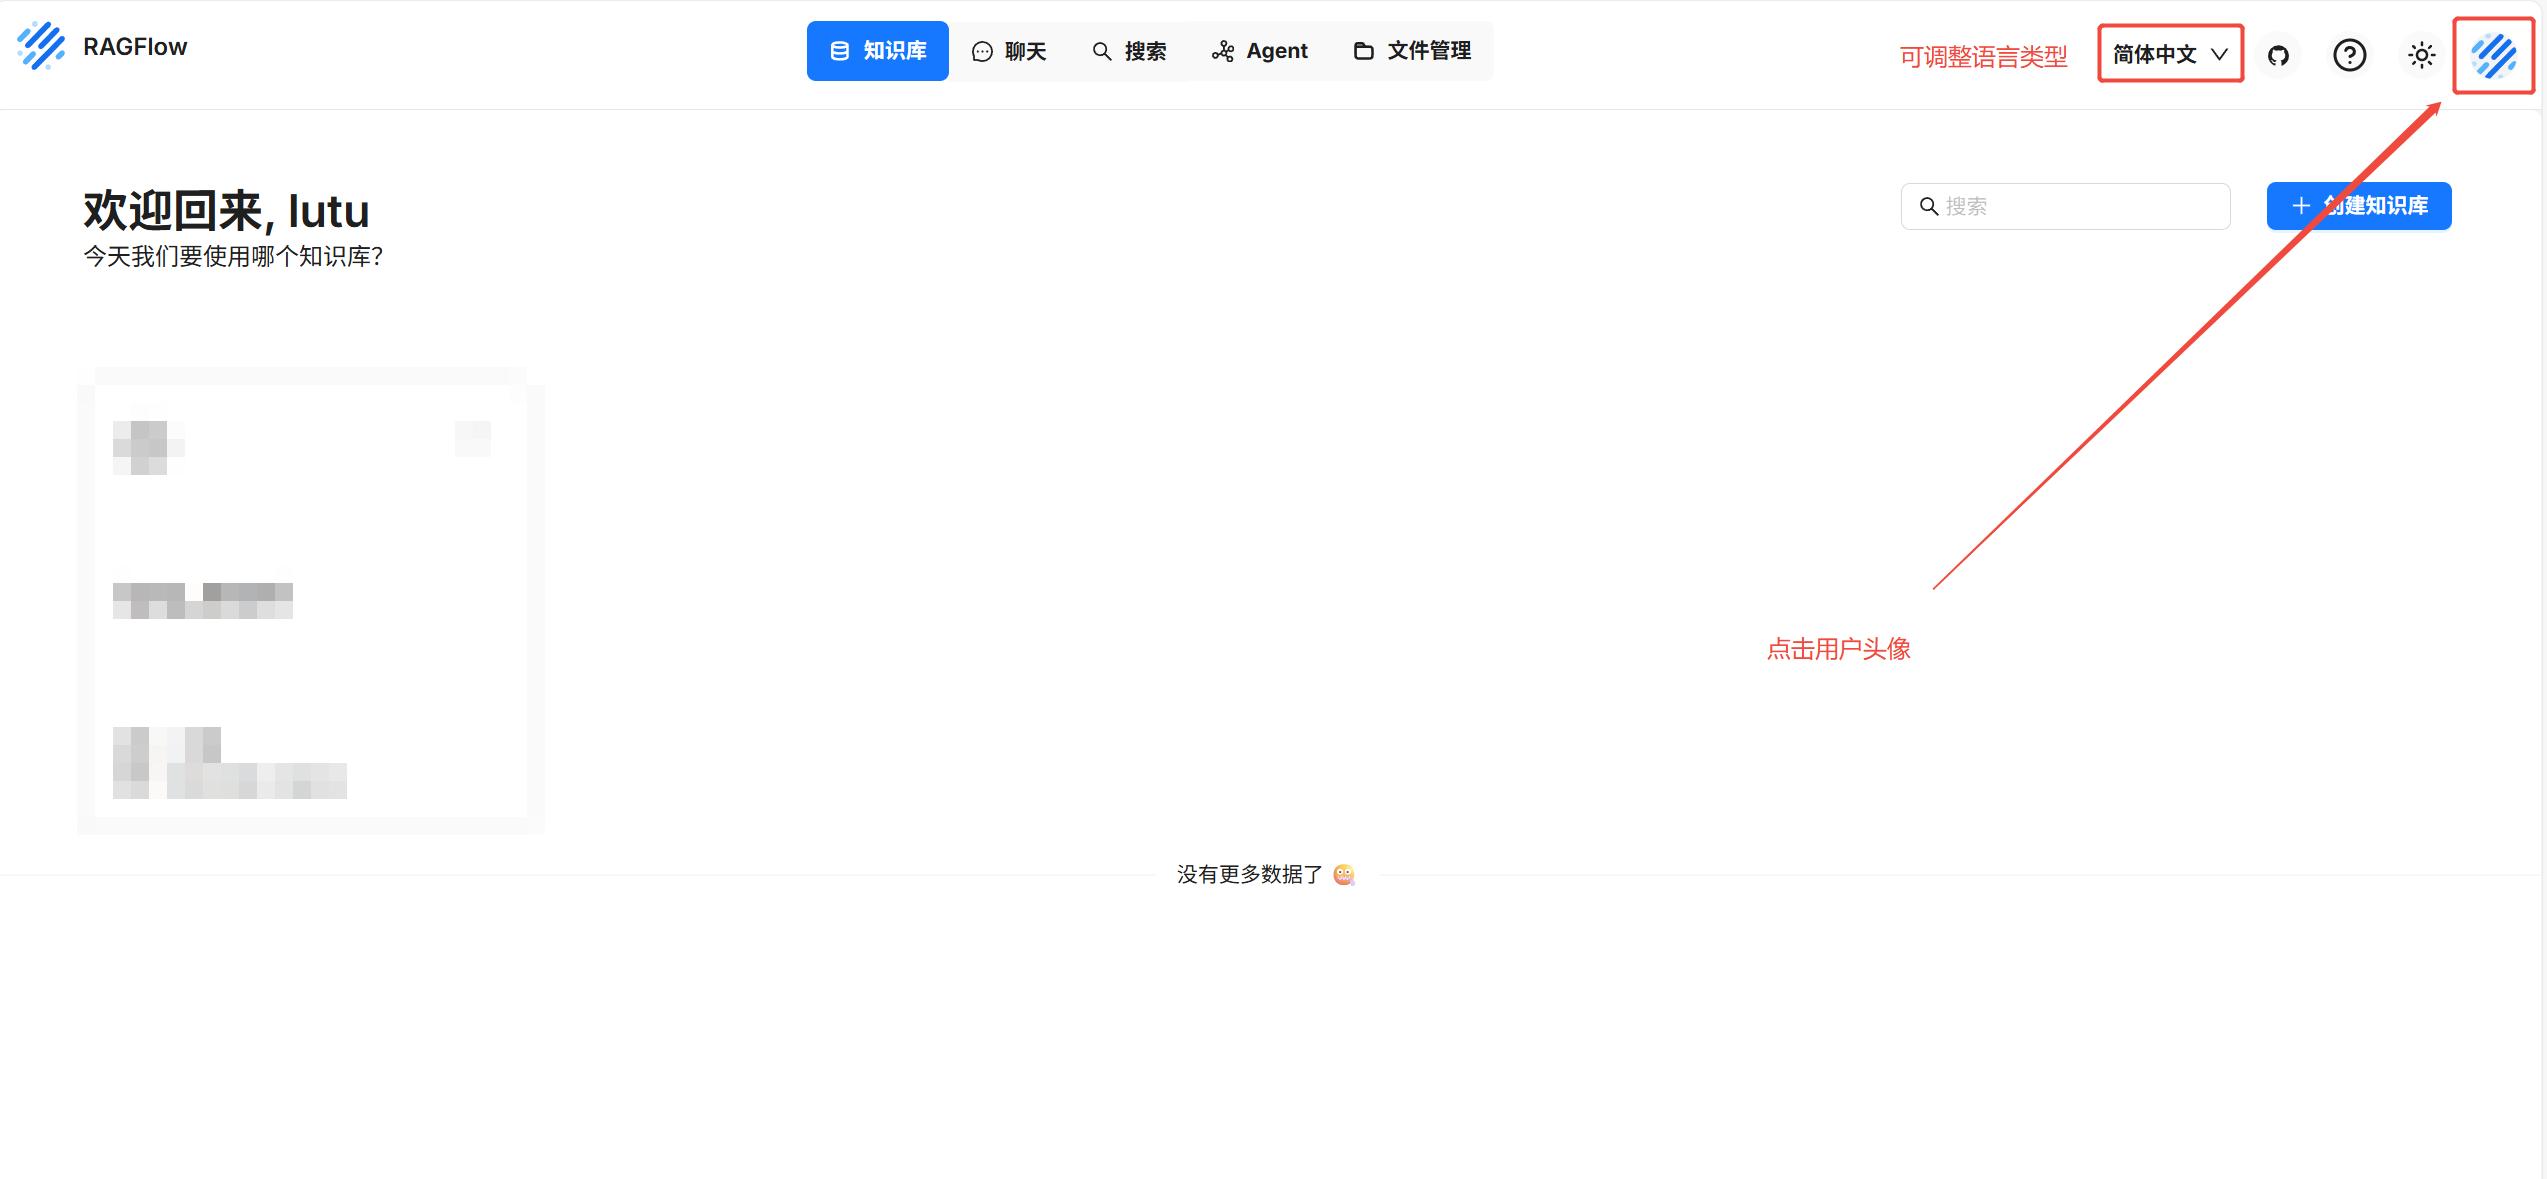The image size is (2547, 1179).
Task: Open the GitHub repository icon
Action: 2278,55
